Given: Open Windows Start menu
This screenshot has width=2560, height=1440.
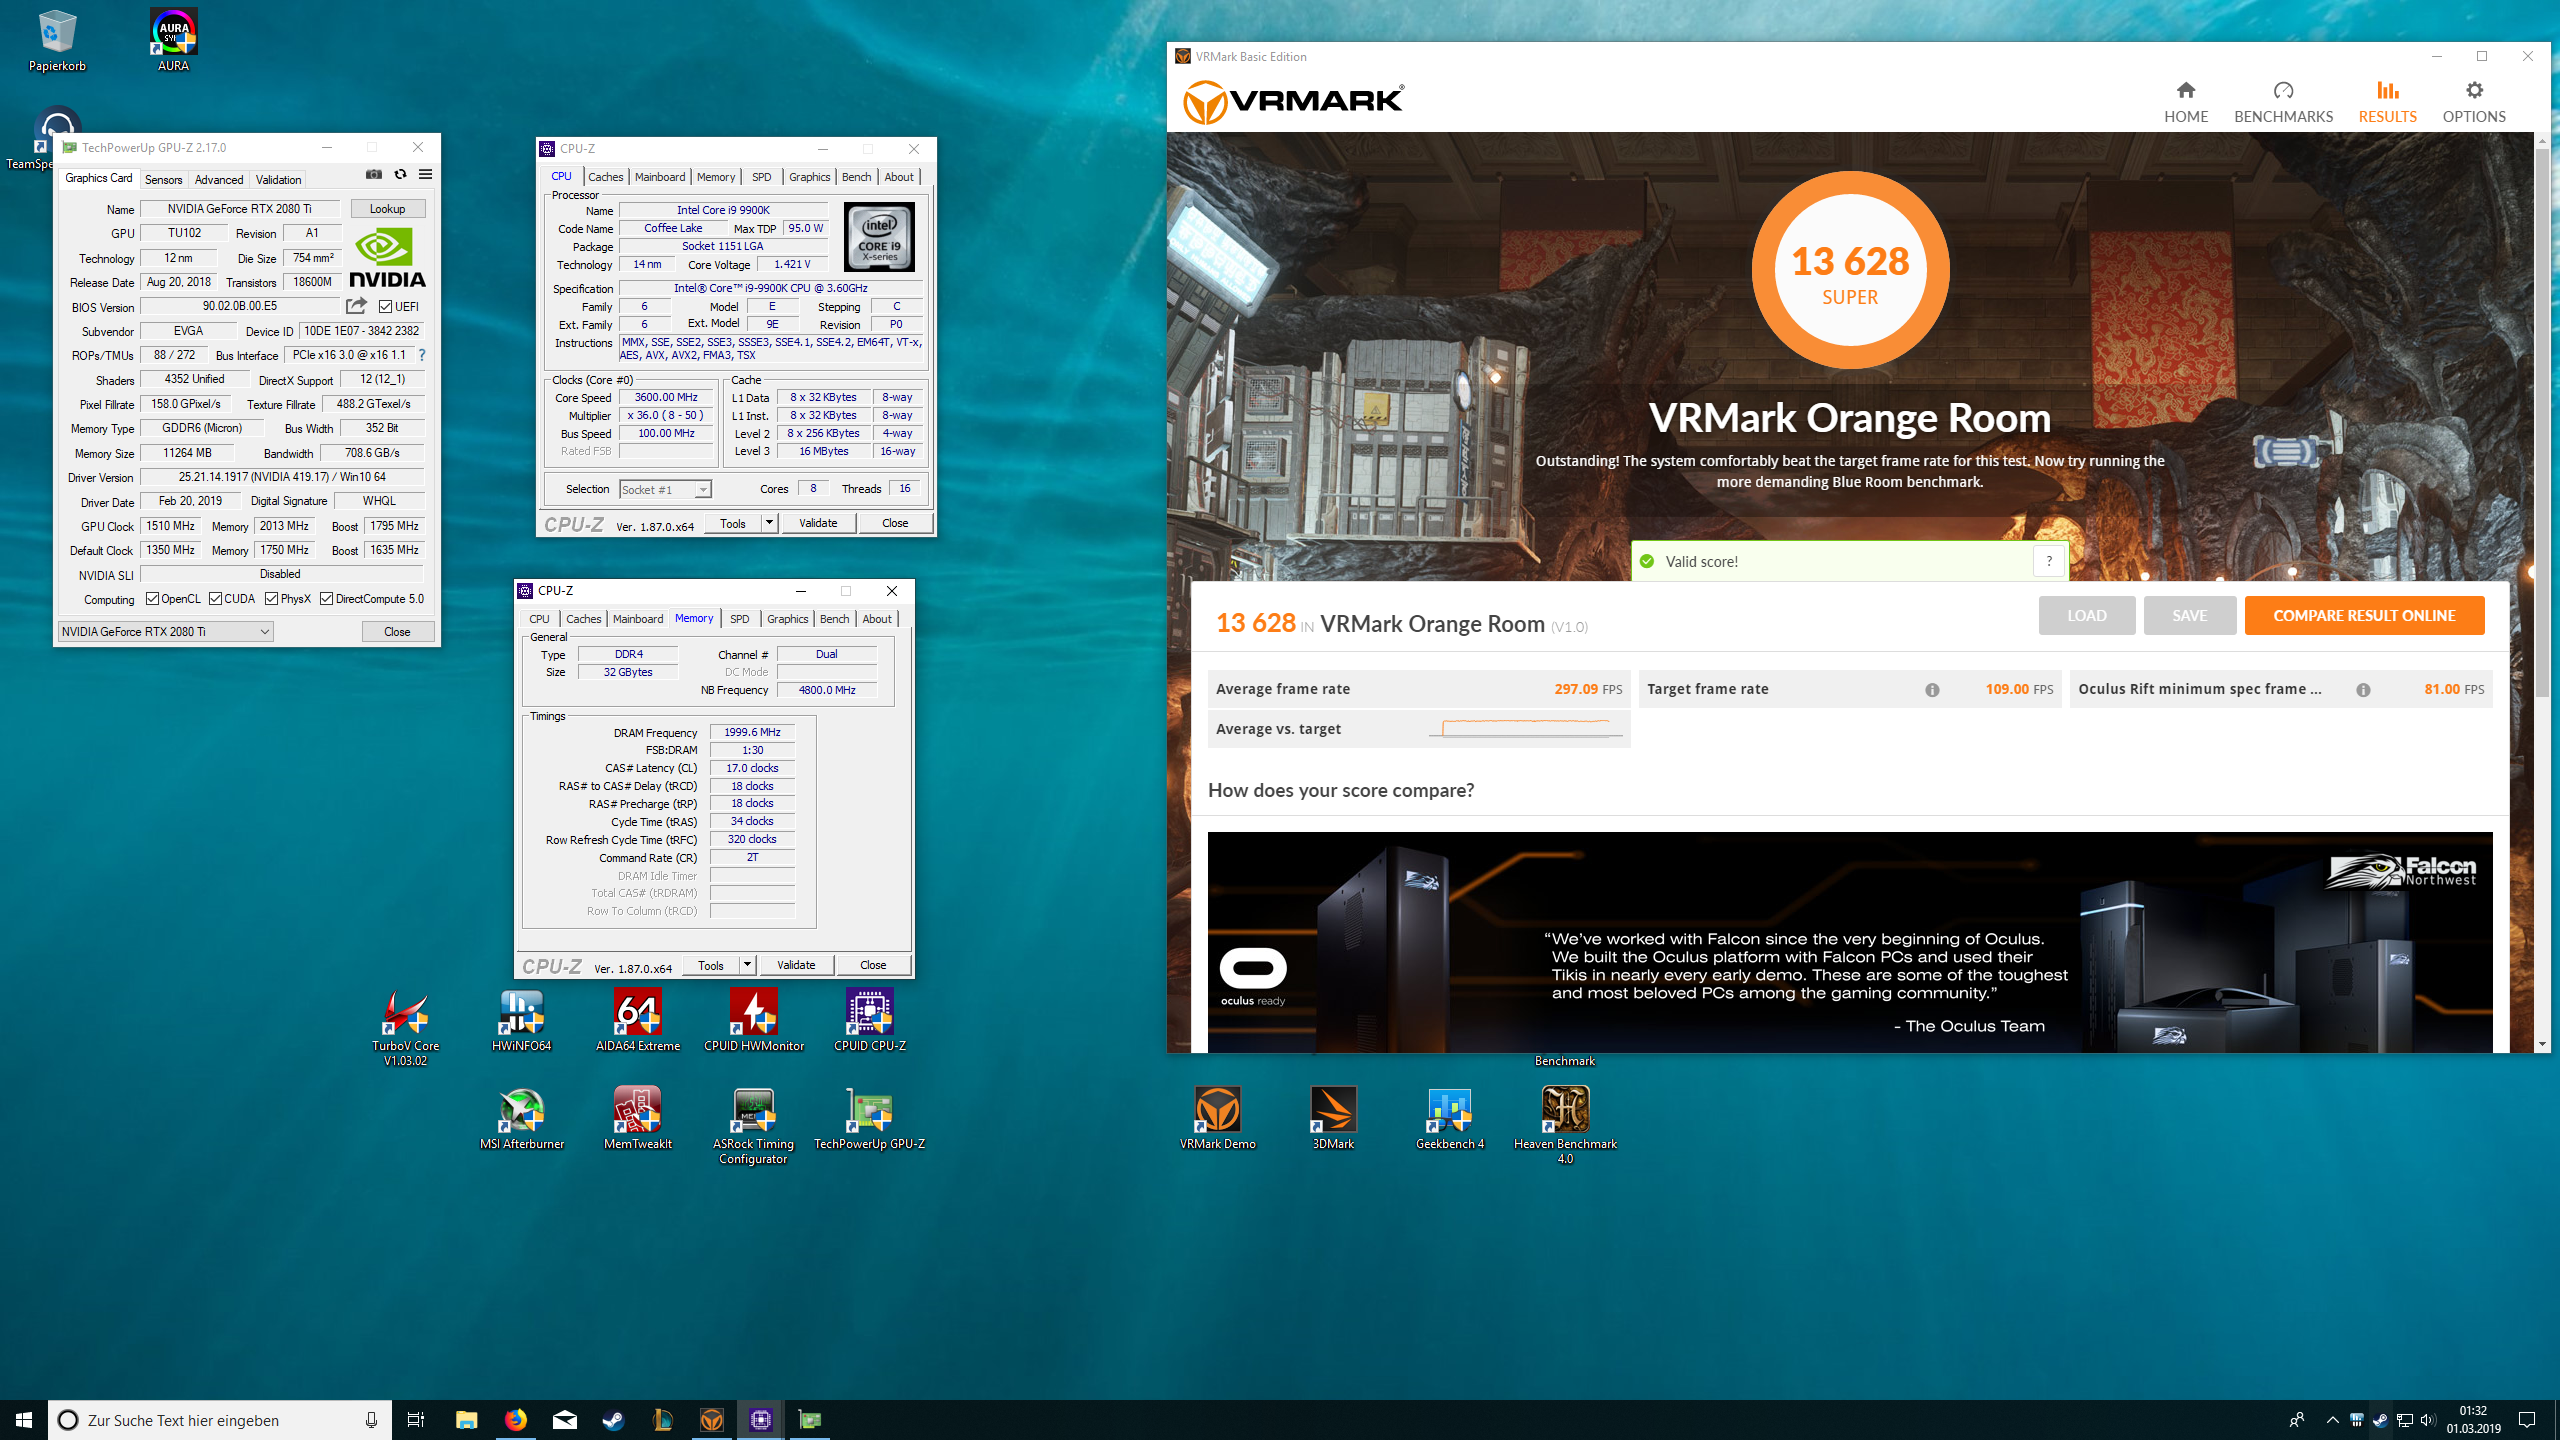Looking at the screenshot, I should point(24,1420).
